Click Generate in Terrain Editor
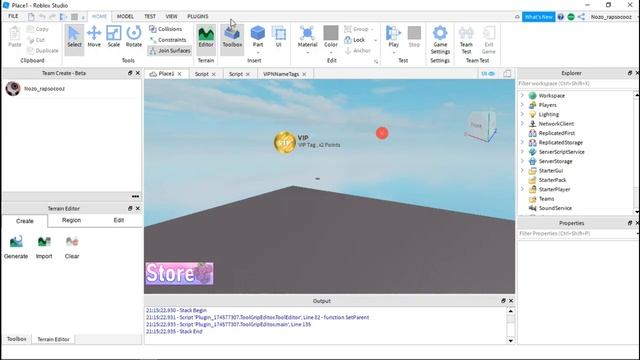The width and height of the screenshot is (640, 360). (x=16, y=247)
